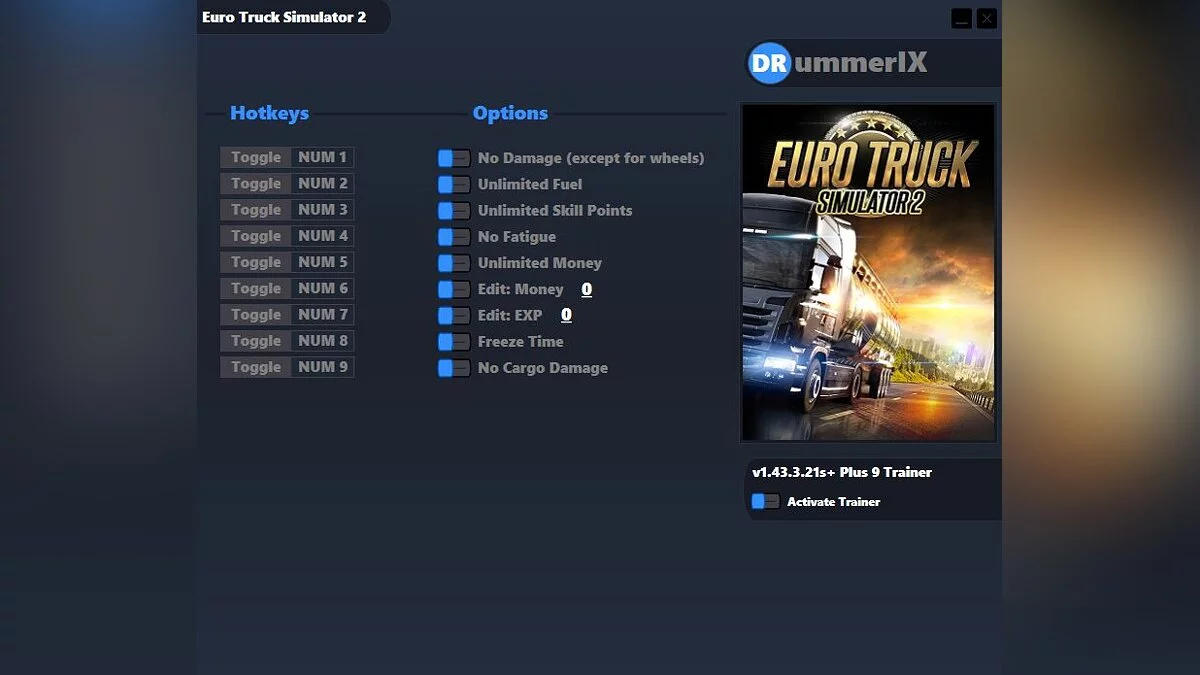Click the 0 value next to Edit: EXP
Viewport: 1200px width, 675px height.
click(566, 315)
